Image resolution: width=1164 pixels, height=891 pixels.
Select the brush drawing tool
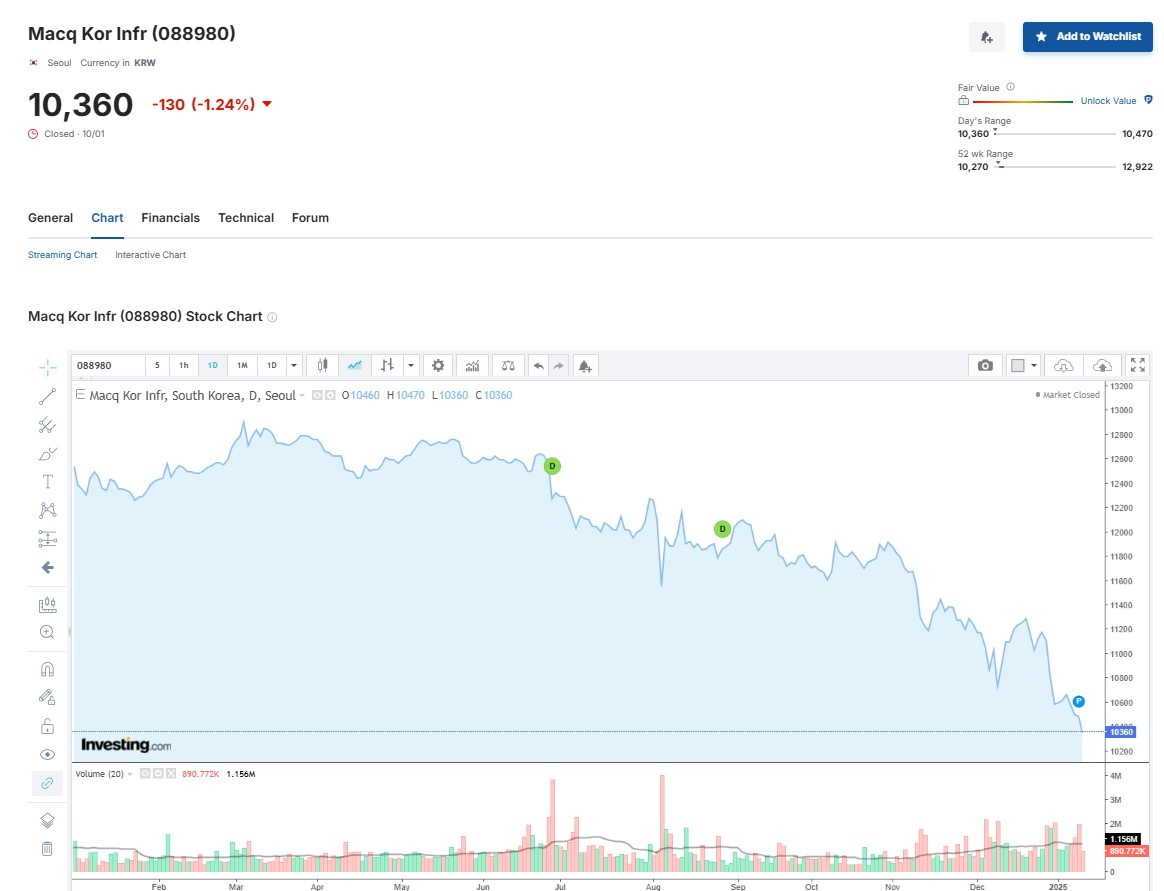click(x=48, y=453)
